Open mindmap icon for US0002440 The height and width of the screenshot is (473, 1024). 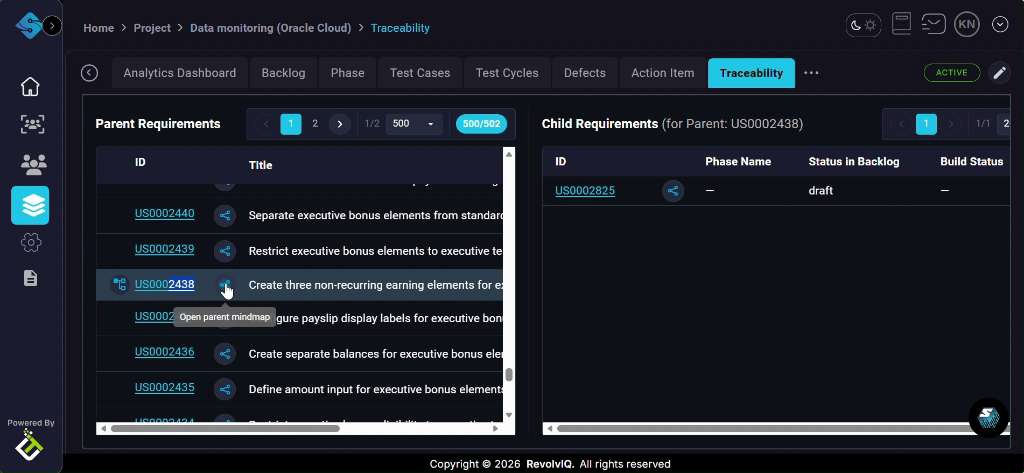point(225,215)
